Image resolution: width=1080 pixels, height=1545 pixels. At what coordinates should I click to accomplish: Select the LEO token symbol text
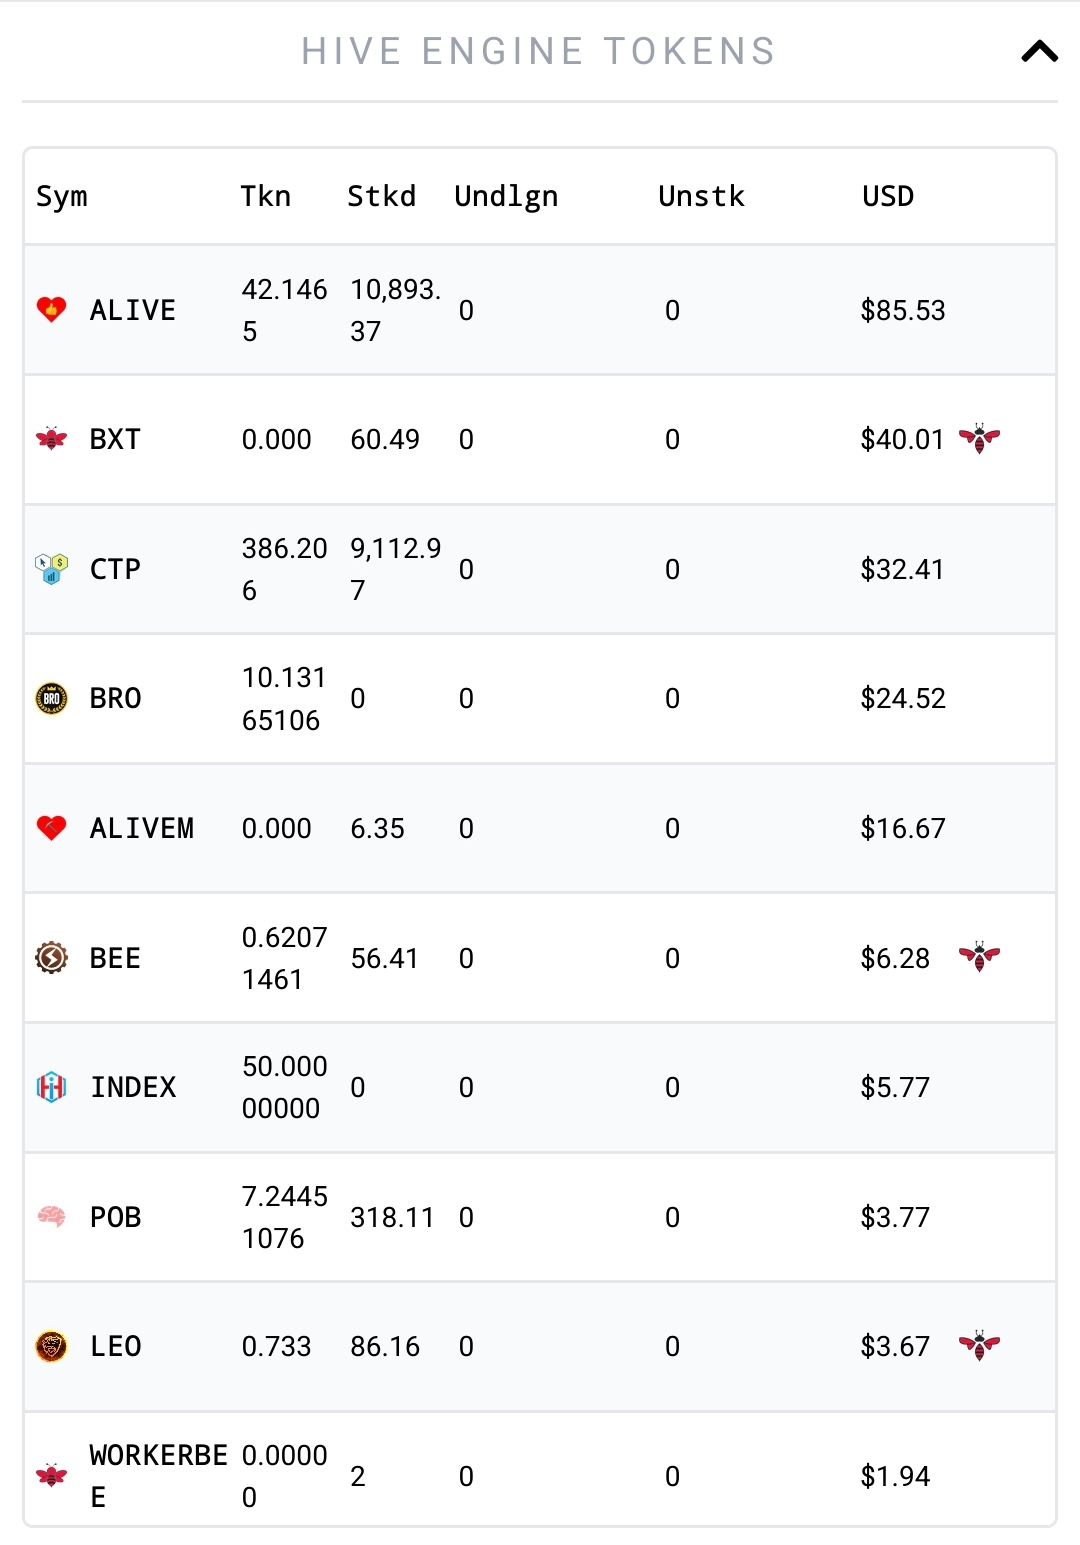coord(116,1346)
